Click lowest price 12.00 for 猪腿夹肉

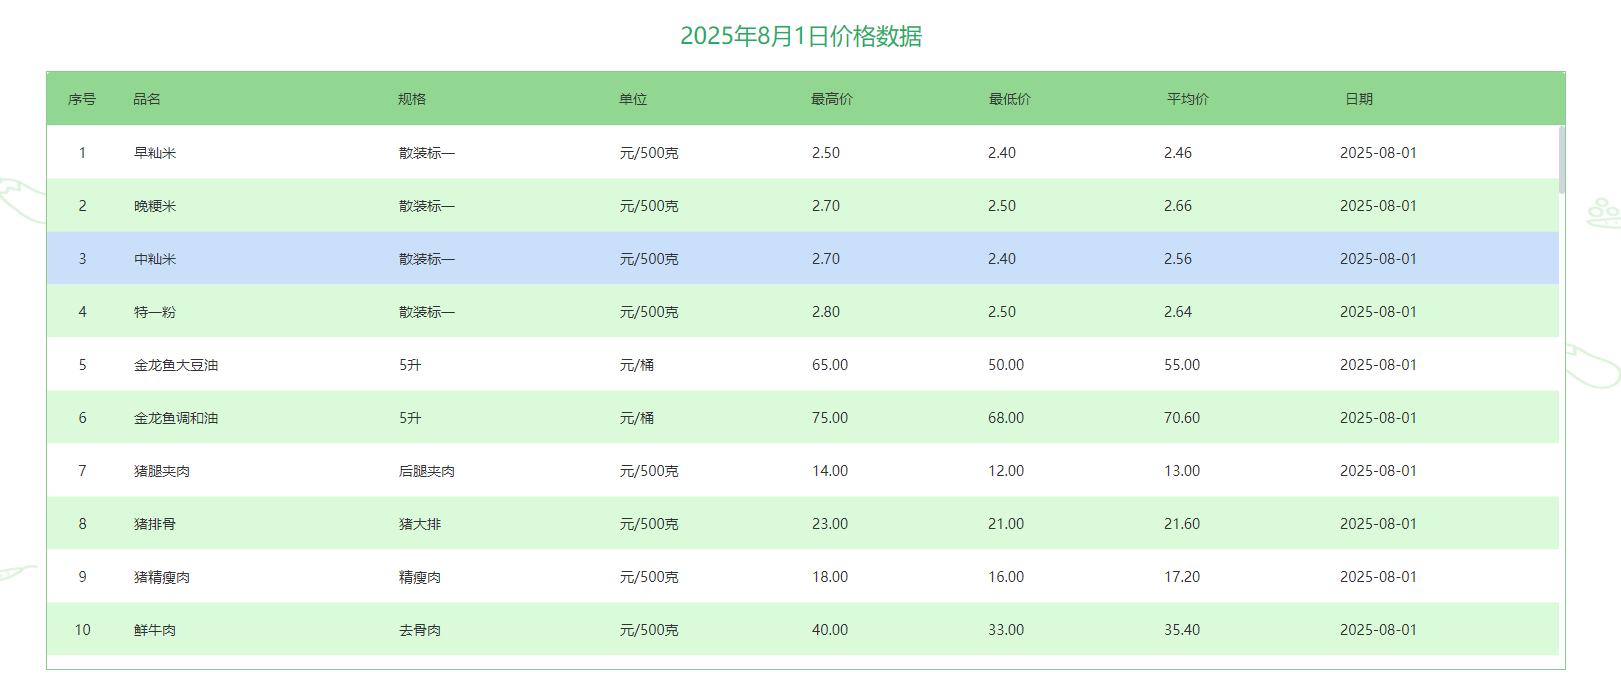1006,471
